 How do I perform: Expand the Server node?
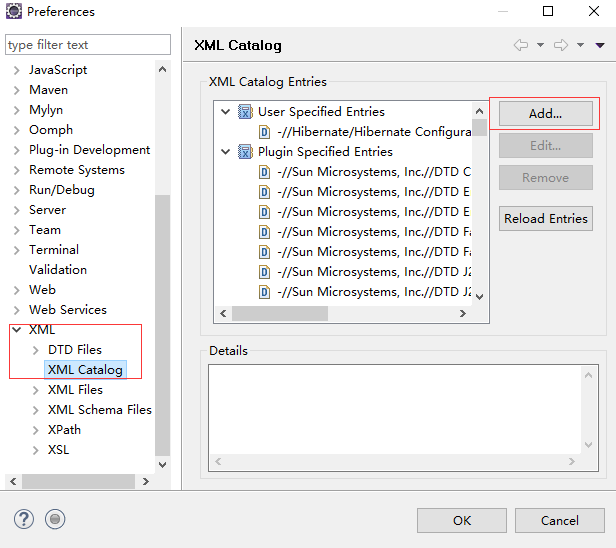click(x=16, y=210)
